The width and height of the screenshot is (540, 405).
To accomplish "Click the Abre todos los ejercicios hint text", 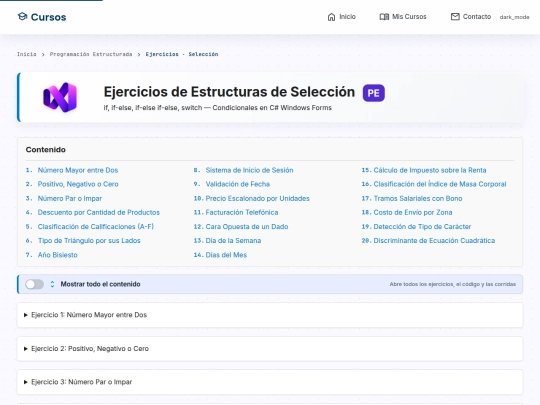I will pos(453,284).
